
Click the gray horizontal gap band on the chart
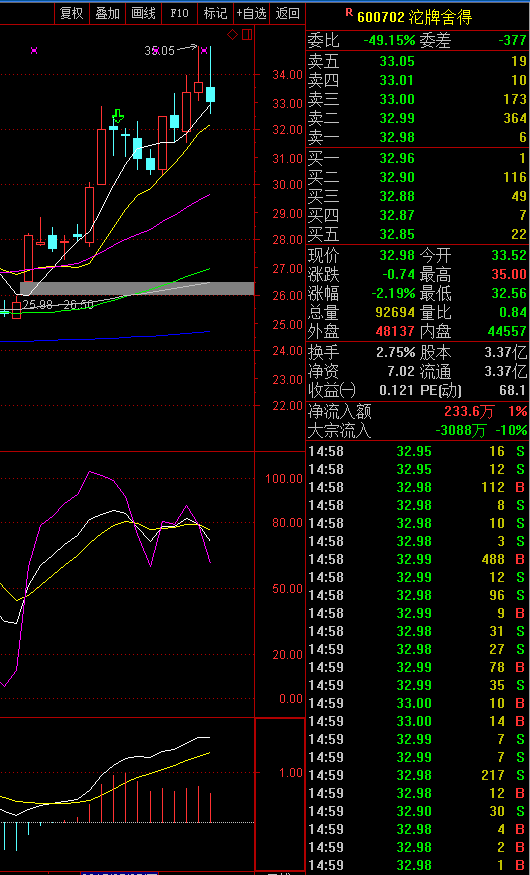pos(137,288)
